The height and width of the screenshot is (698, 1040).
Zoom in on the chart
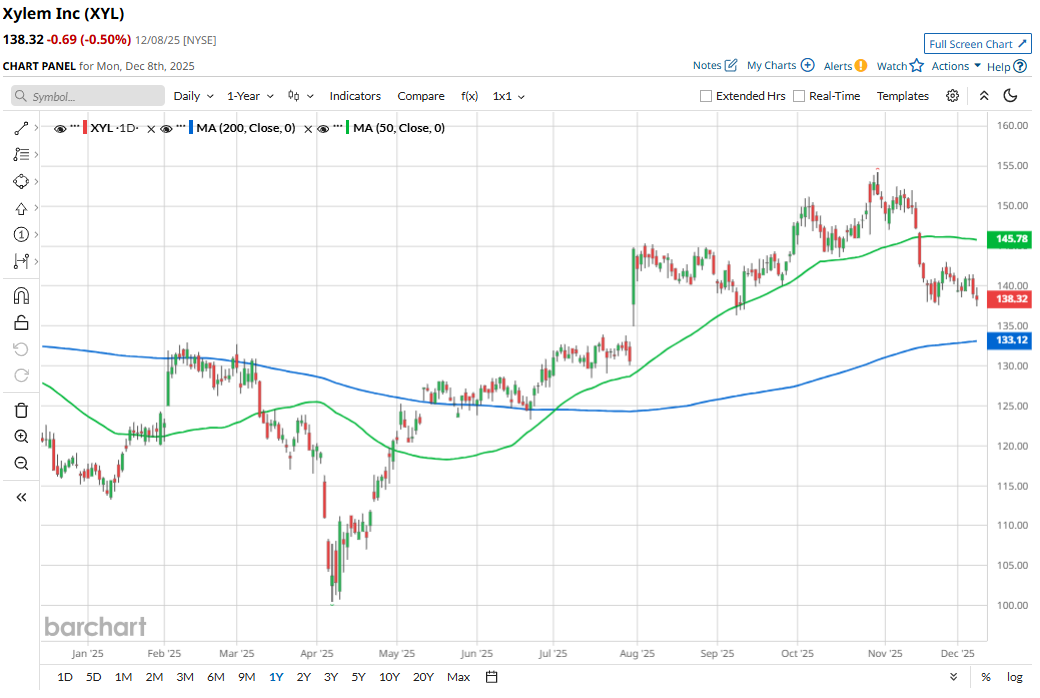pyautogui.click(x=21, y=437)
